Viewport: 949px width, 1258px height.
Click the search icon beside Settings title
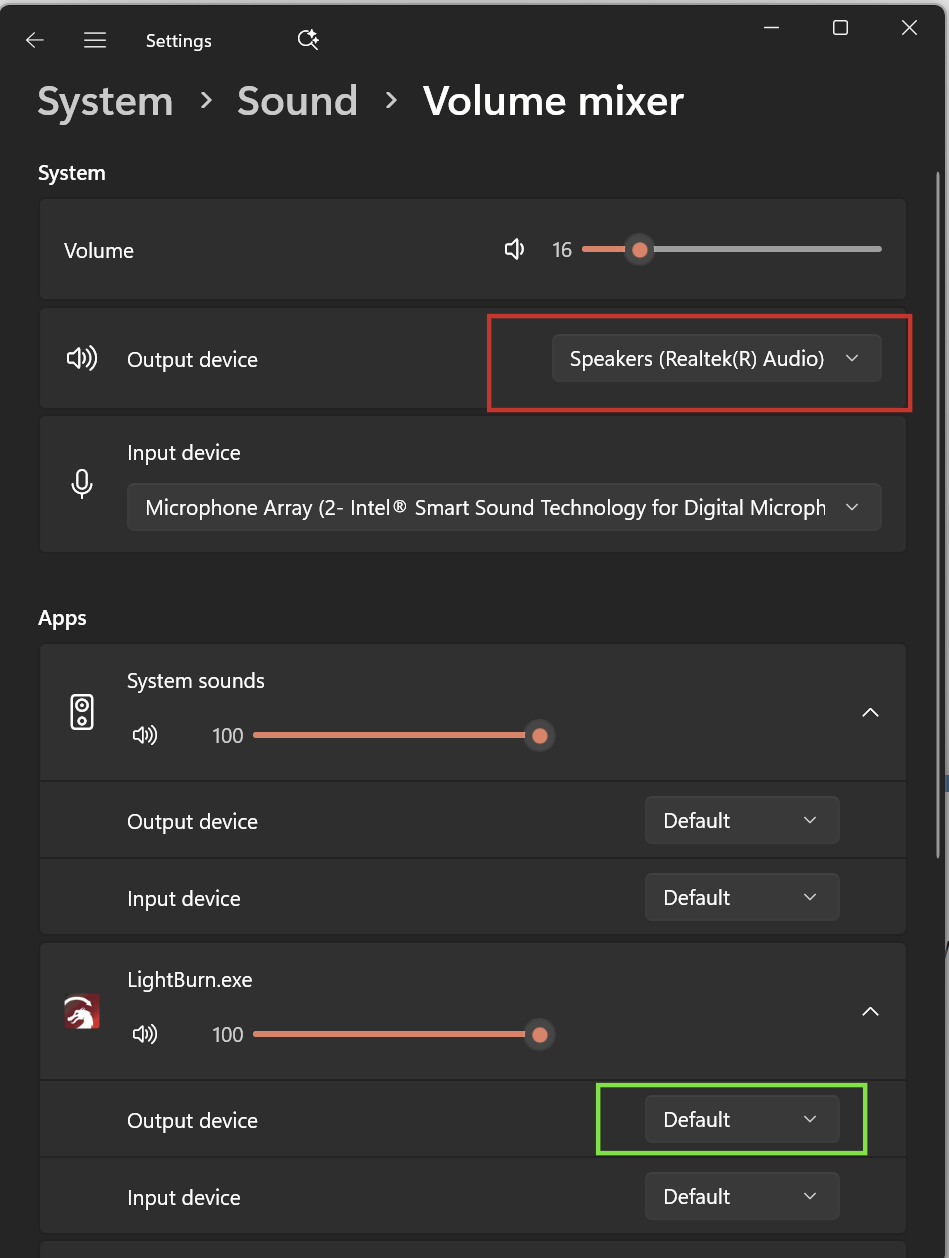click(308, 40)
